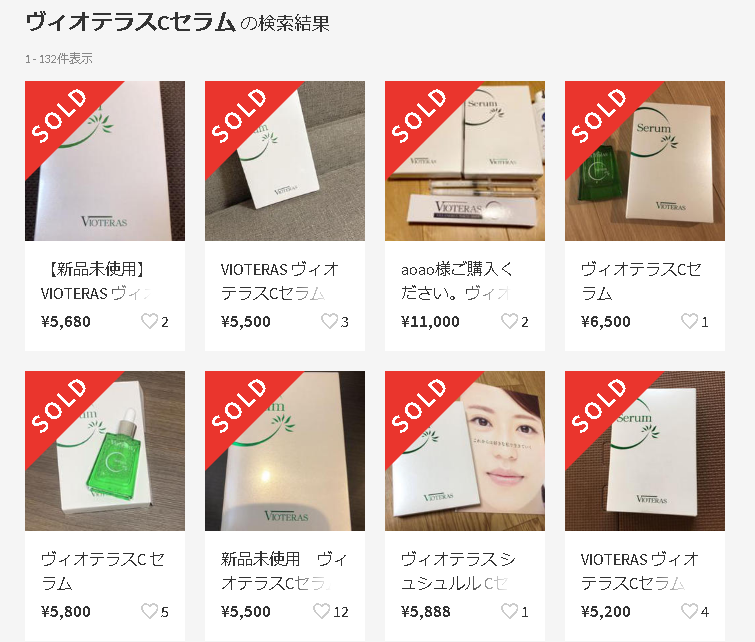Screen dimensions: 755x642
Task: Open ヴィオテラス シュシュルルC listing title
Action: pyautogui.click(x=458, y=571)
